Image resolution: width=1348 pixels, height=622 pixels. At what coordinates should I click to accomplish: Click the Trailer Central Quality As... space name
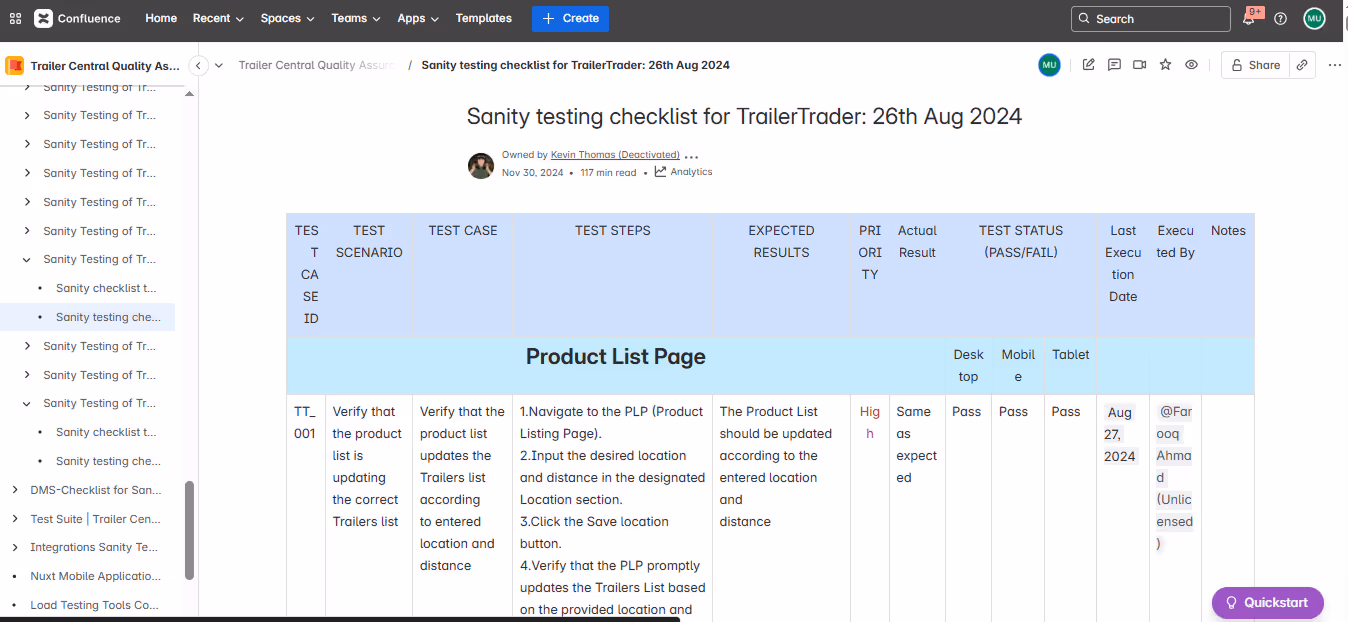click(x=105, y=66)
